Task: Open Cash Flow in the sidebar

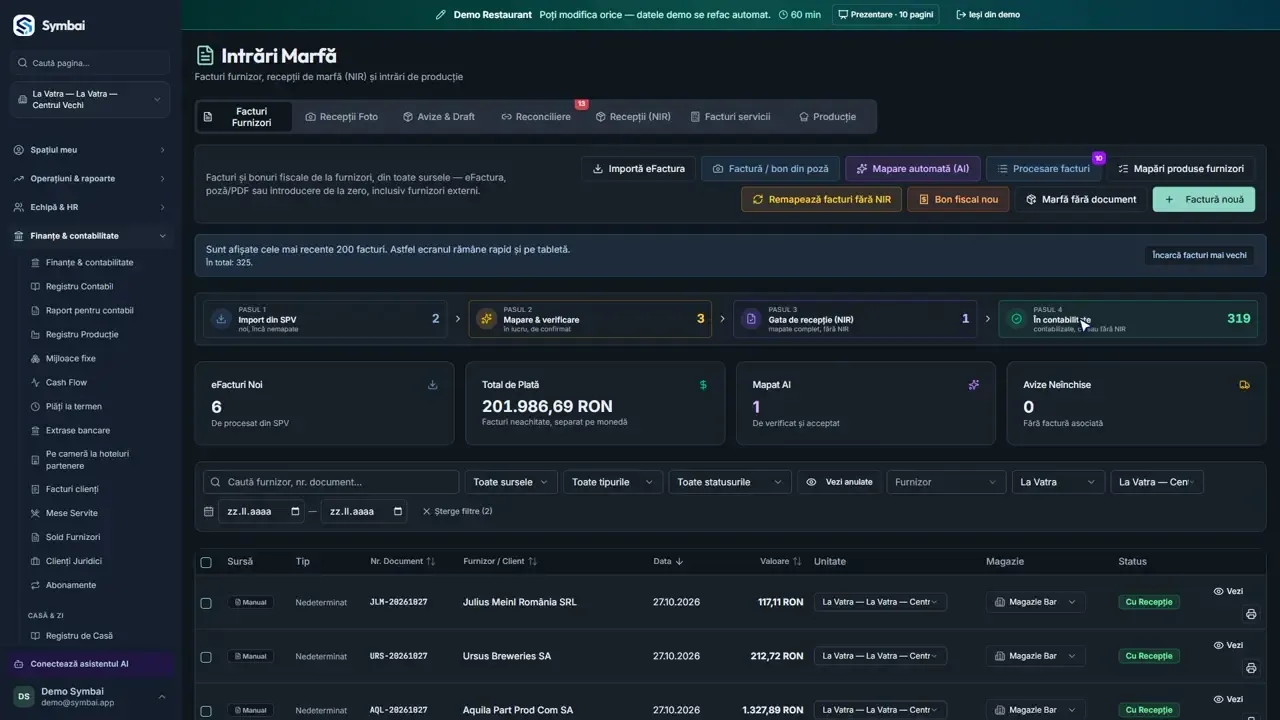Action: (66, 382)
